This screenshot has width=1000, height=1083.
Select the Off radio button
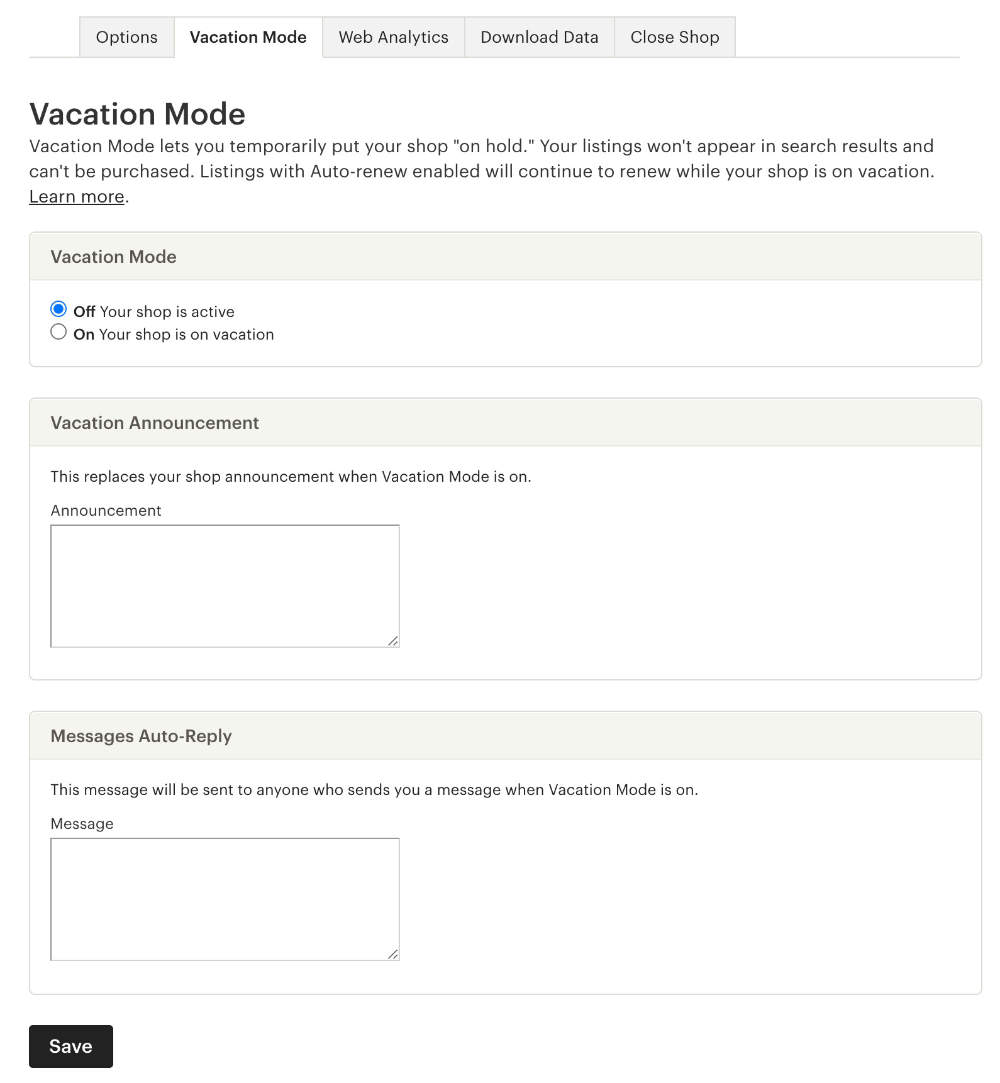(58, 308)
